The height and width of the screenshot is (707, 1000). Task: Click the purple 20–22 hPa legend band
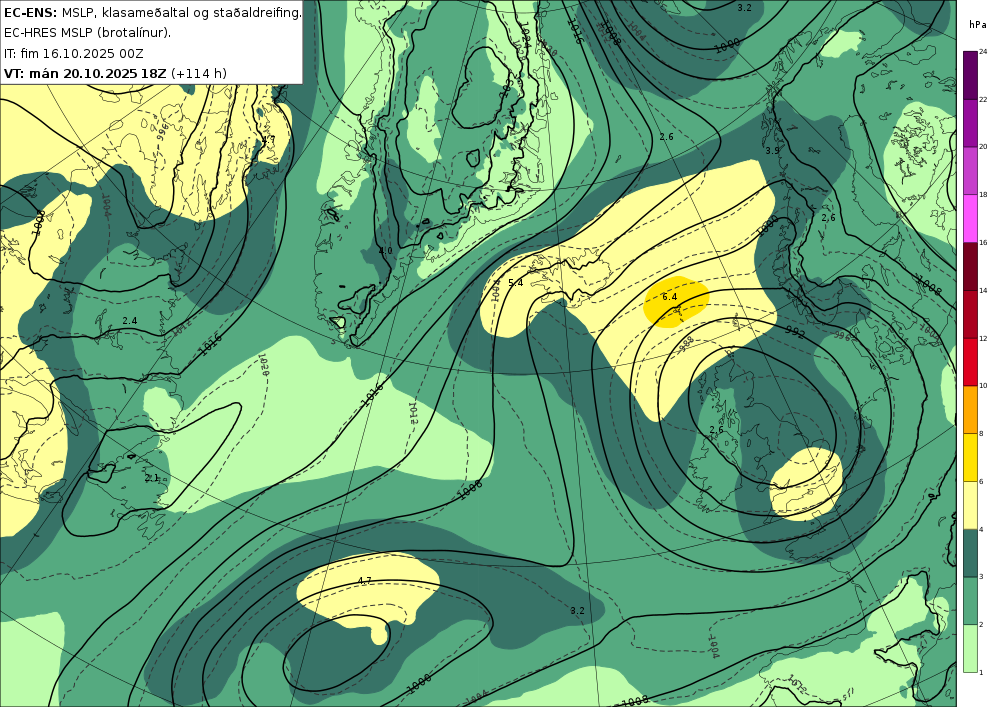(970, 123)
